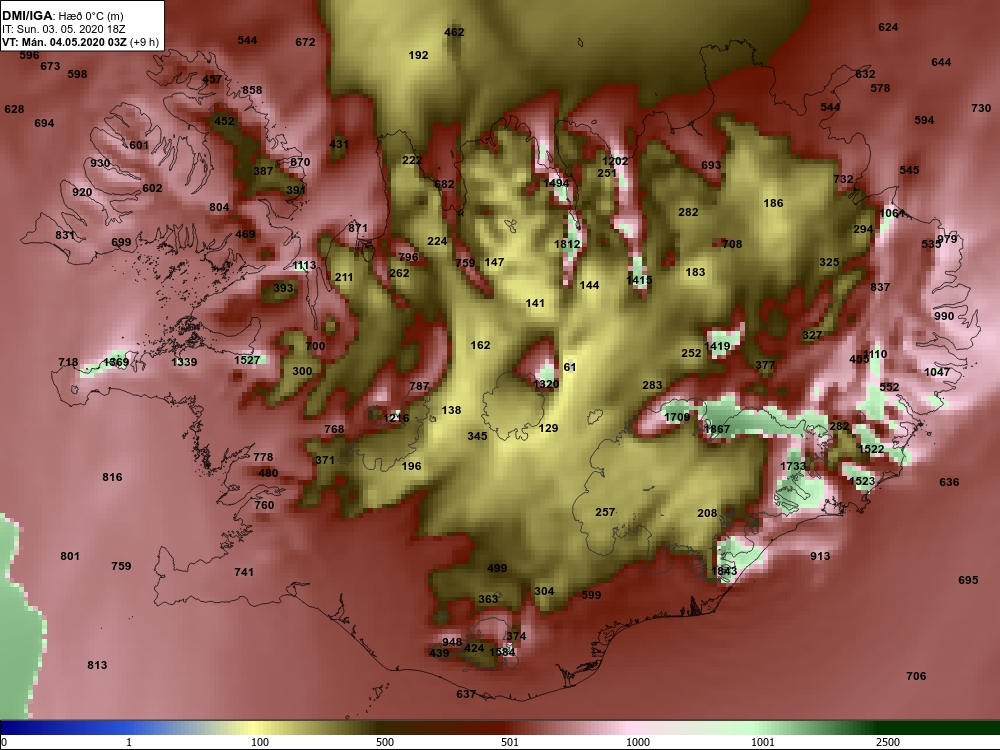Click the 1419 value on the green patch
Viewport: 1000px width, 750px height.
click(717, 346)
